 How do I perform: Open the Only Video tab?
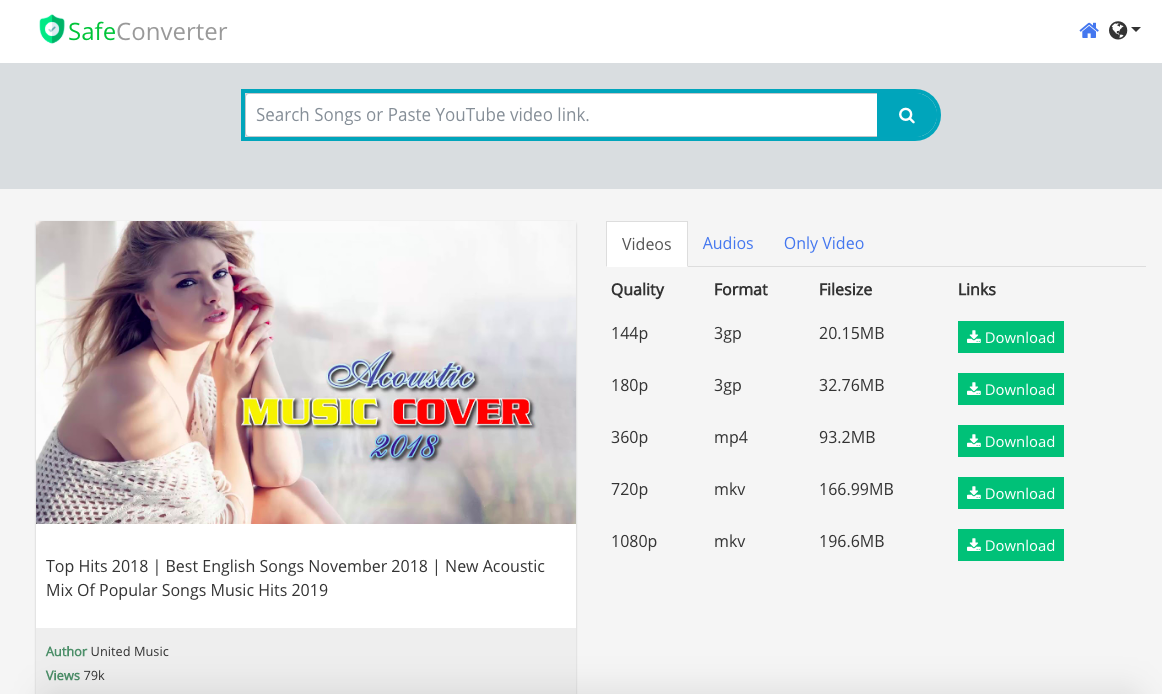point(823,243)
